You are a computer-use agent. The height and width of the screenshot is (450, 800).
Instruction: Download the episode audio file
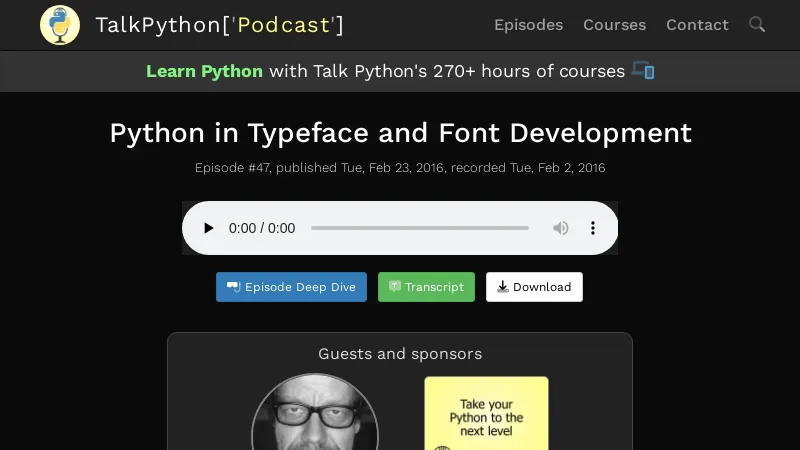pyautogui.click(x=534, y=287)
